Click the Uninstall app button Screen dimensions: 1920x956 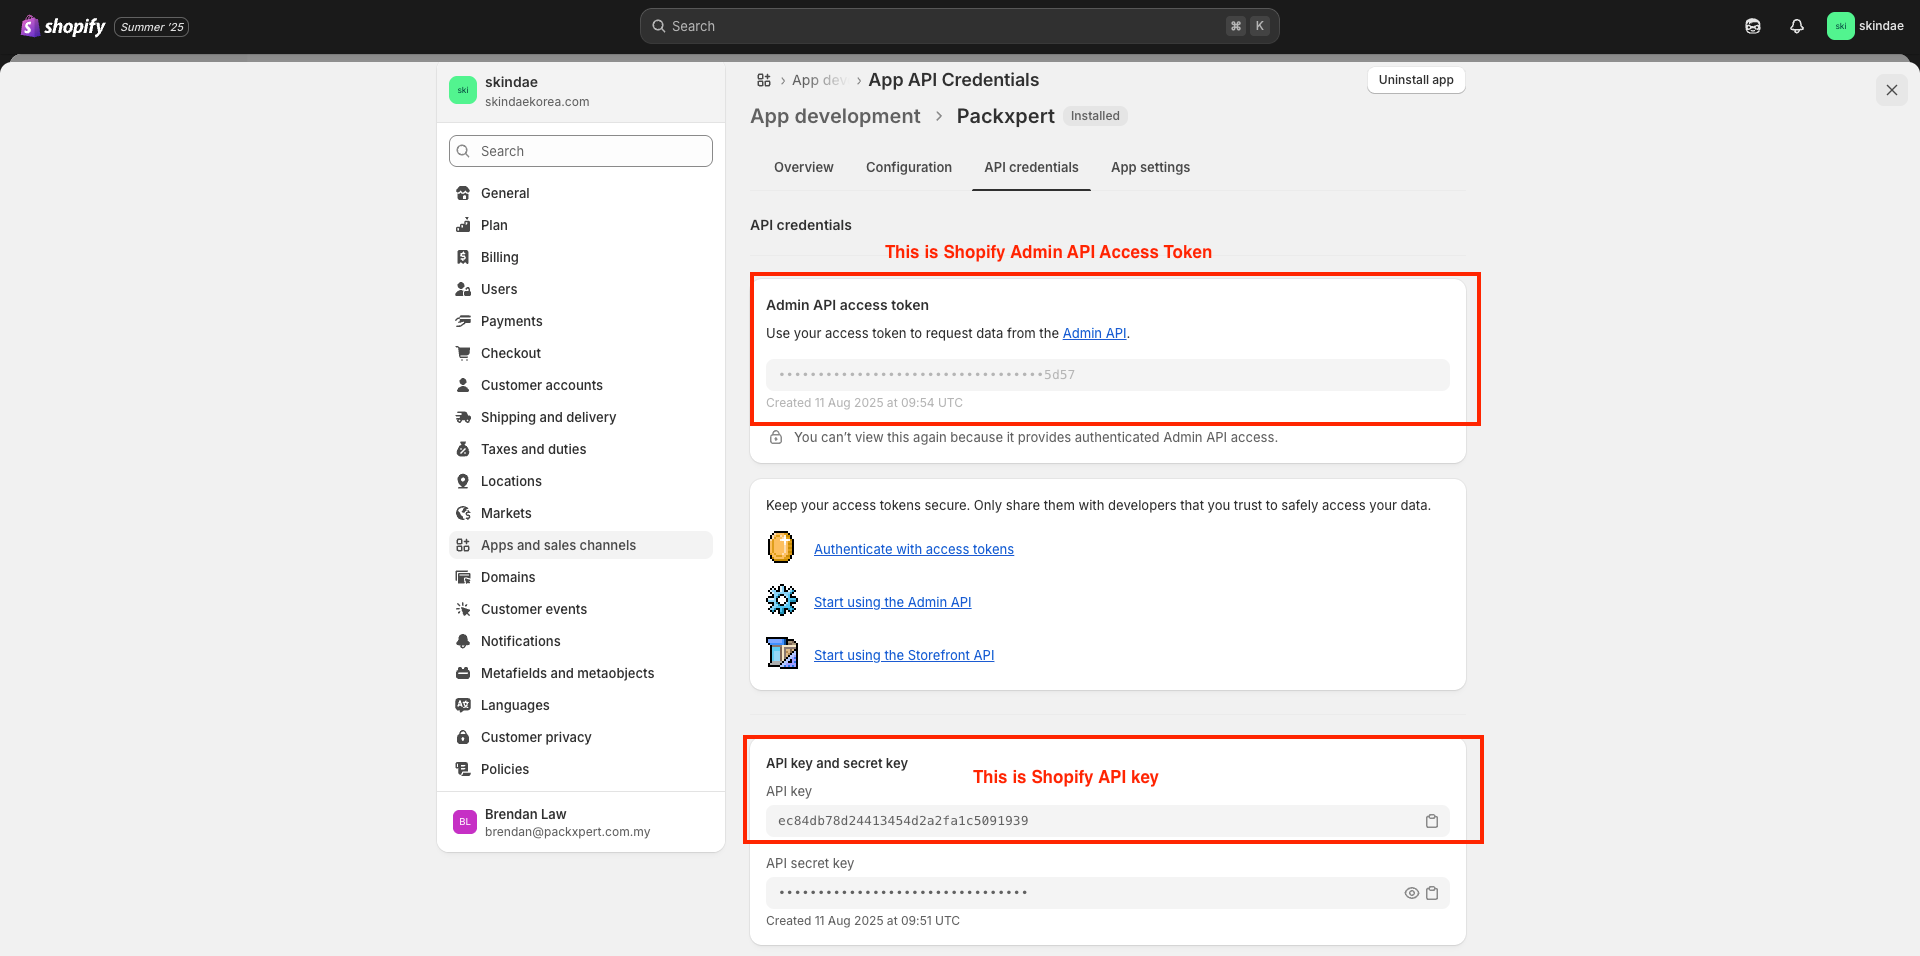pyautogui.click(x=1416, y=80)
